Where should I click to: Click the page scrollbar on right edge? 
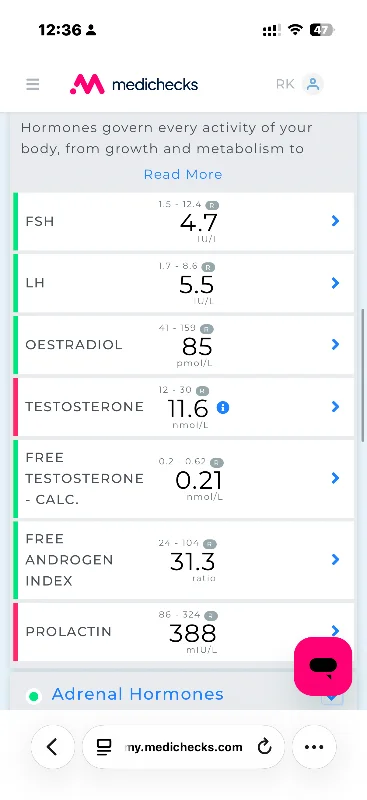click(363, 375)
